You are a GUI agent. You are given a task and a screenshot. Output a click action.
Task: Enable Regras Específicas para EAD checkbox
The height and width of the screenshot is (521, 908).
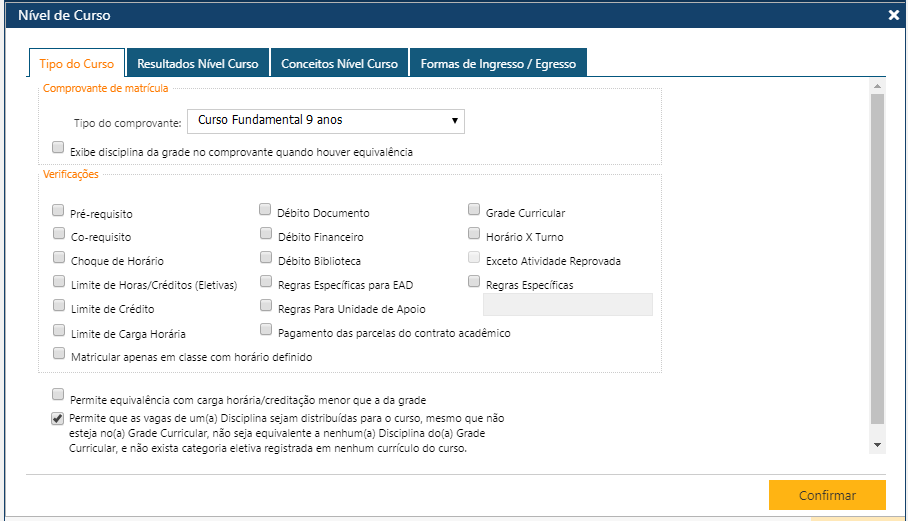pyautogui.click(x=266, y=282)
